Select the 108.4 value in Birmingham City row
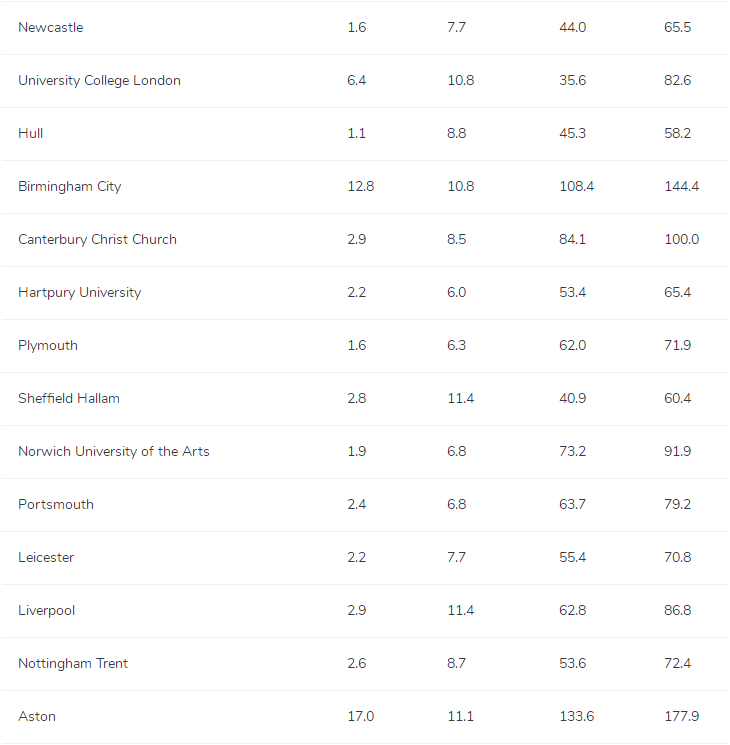Screen dimensions: 730x745 tap(576, 187)
